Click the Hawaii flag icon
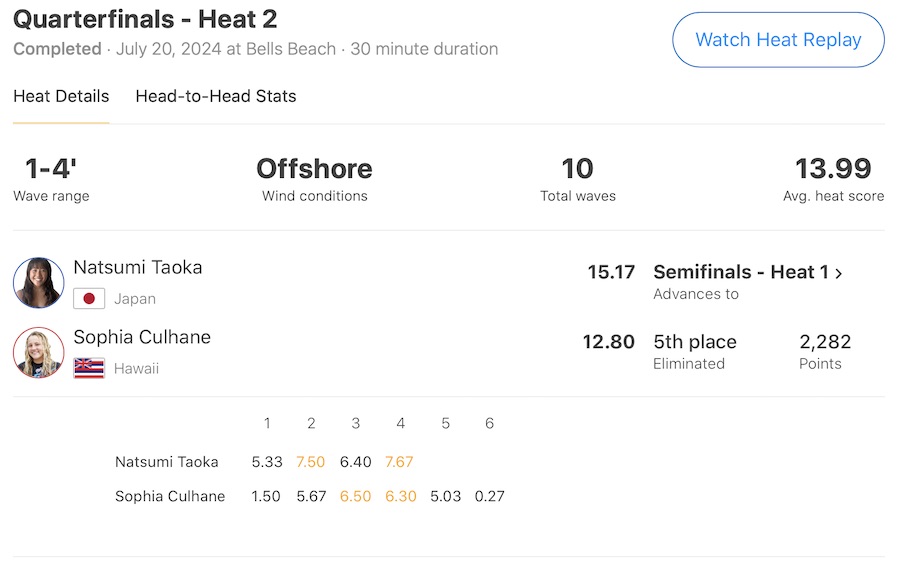Screen dimensions: 900x569 [89, 368]
